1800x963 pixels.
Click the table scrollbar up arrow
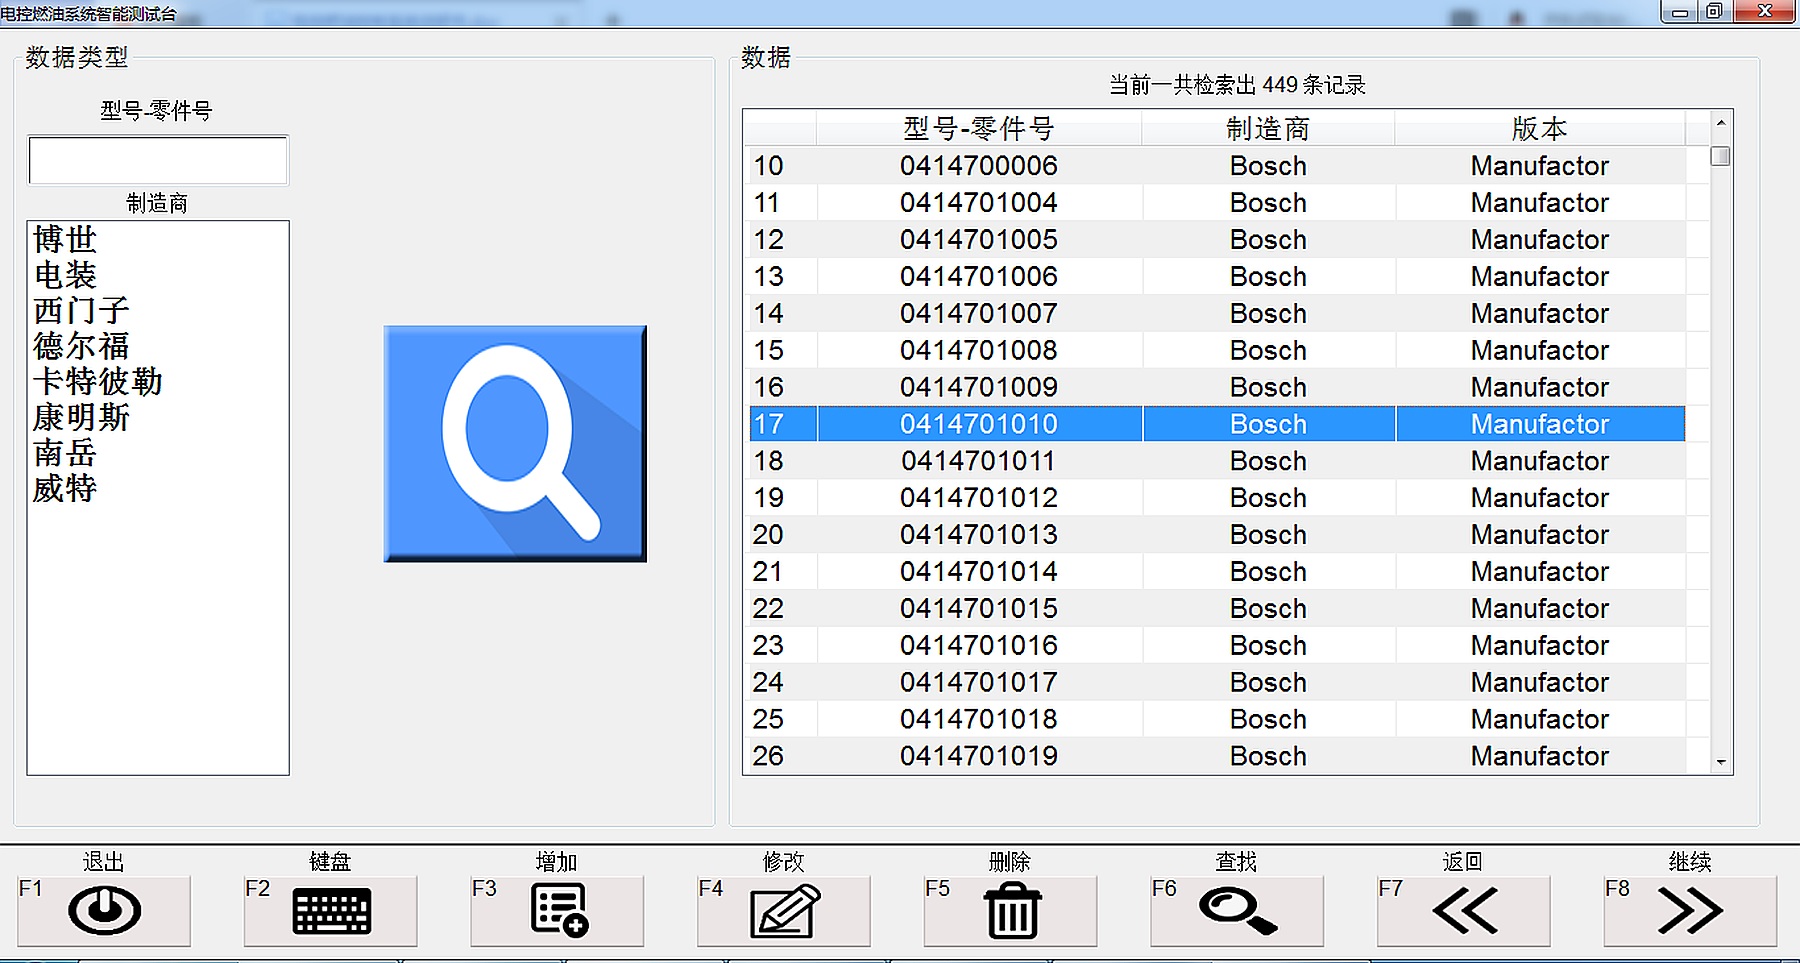(1721, 123)
